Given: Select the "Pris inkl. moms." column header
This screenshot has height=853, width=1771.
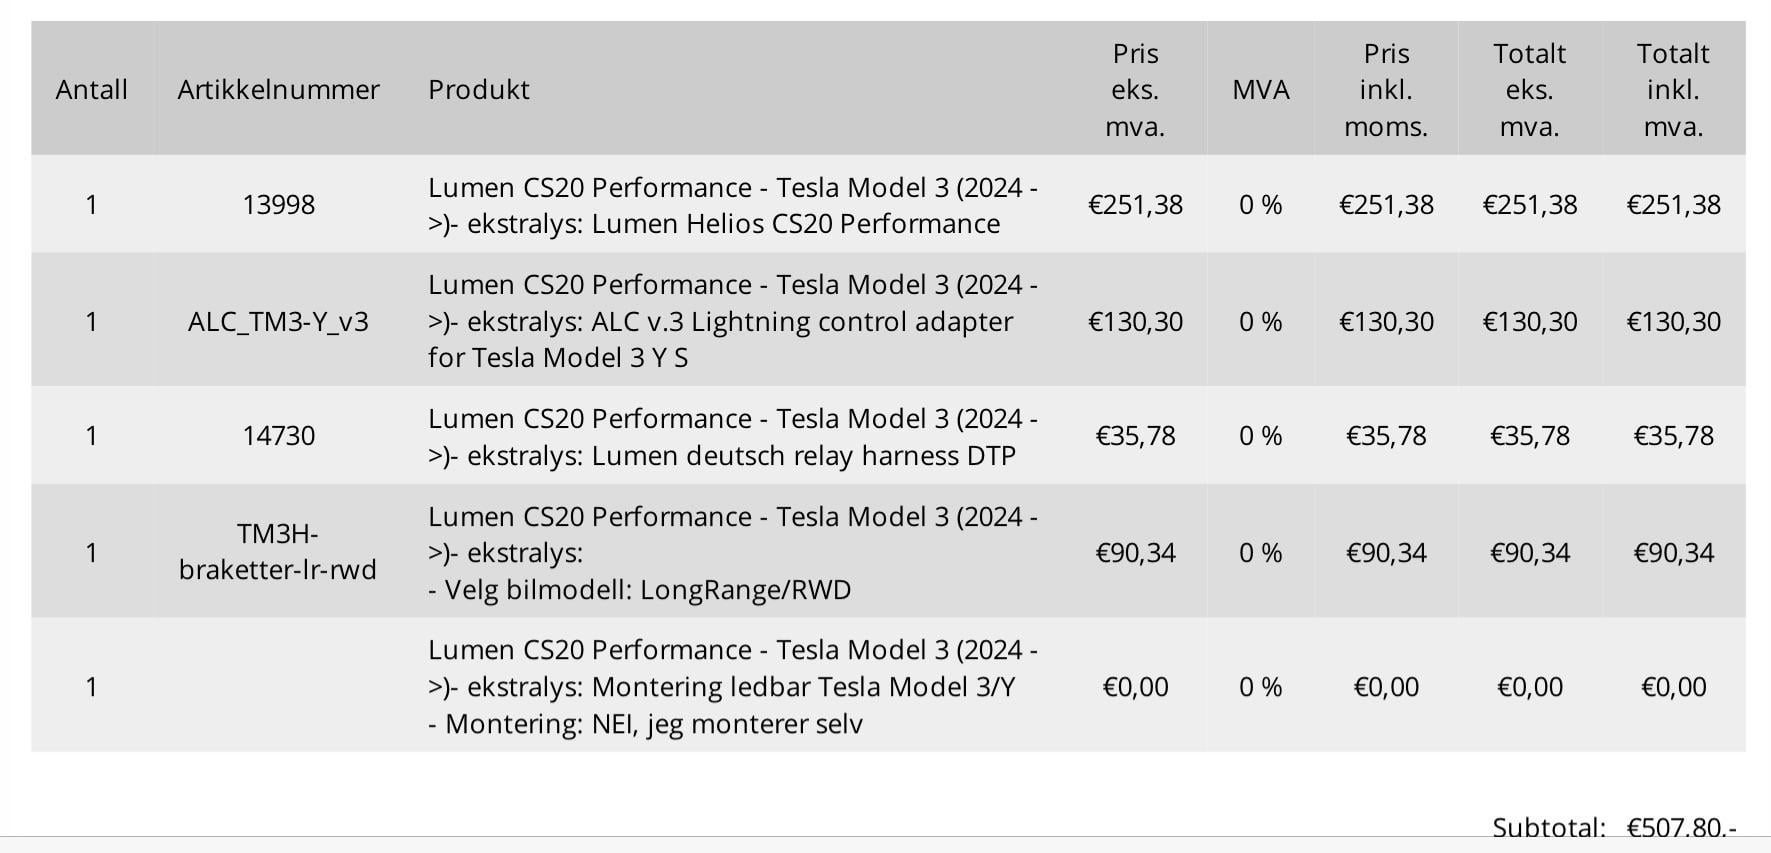Looking at the screenshot, I should pyautogui.click(x=1386, y=90).
